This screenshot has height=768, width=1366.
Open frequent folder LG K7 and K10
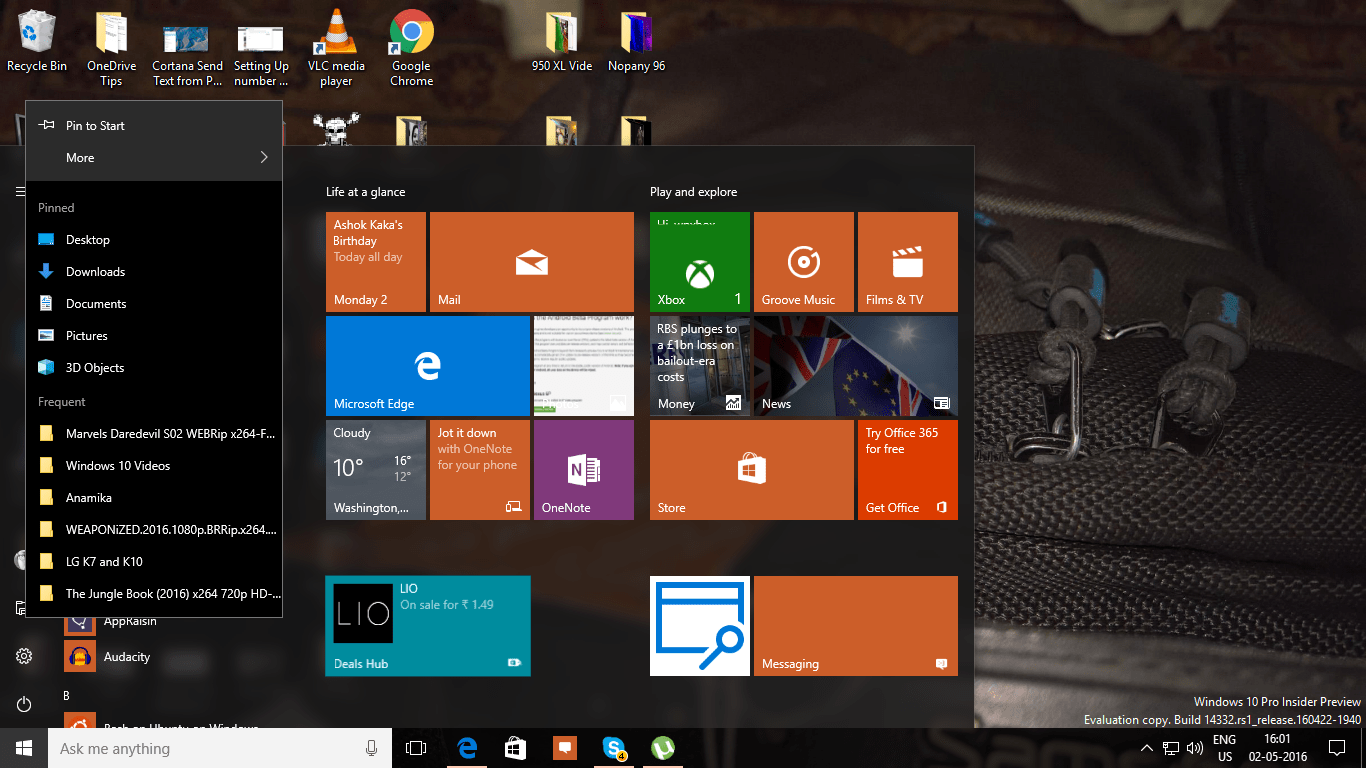[154, 561]
